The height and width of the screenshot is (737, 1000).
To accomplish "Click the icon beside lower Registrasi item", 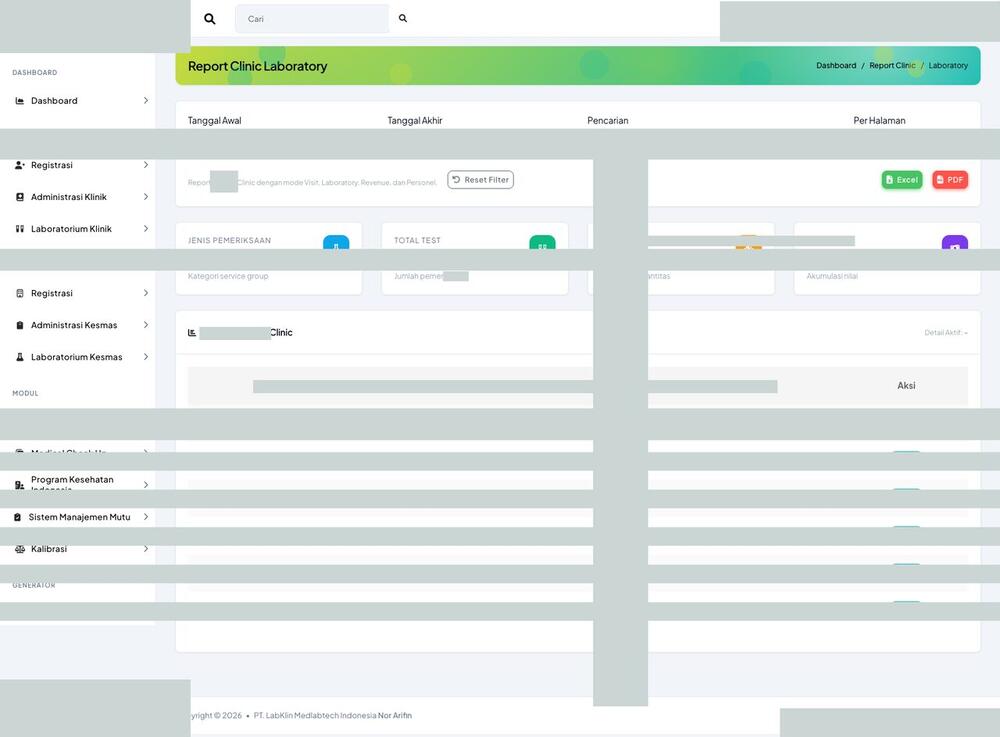I will pos(20,293).
